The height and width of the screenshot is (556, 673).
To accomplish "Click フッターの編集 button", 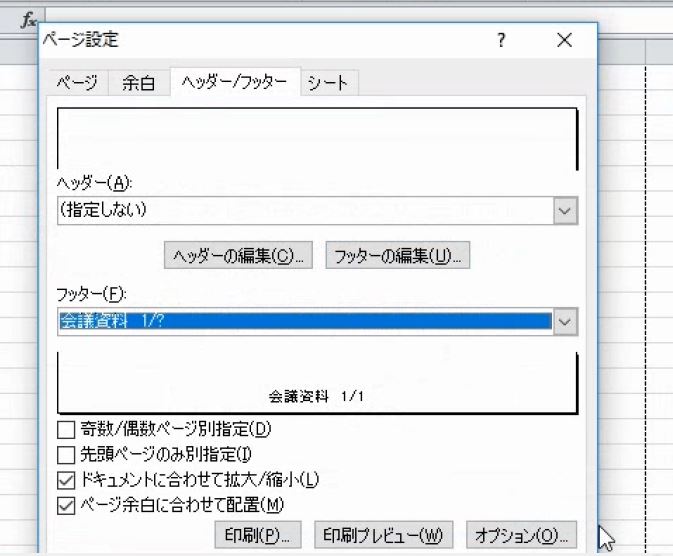I will [397, 255].
